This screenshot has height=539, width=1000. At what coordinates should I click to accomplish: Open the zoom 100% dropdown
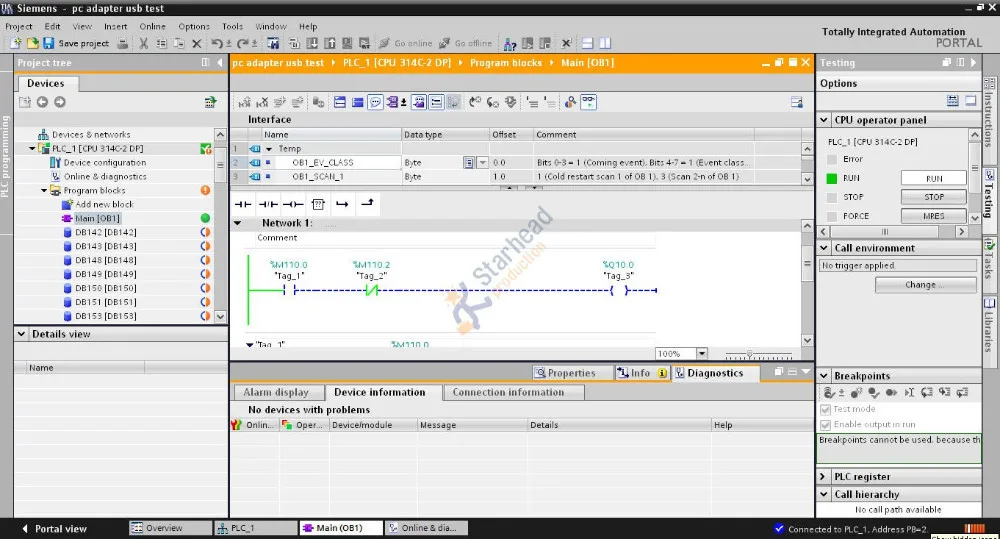tap(702, 353)
